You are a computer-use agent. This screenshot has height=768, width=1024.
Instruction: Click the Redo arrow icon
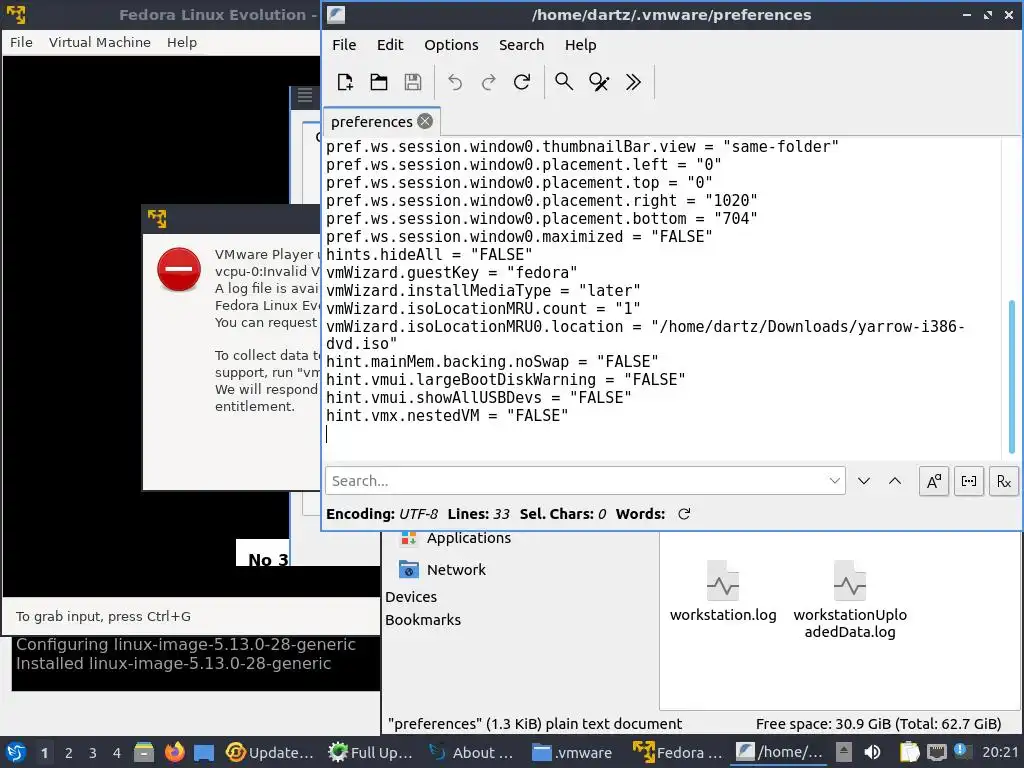[x=488, y=82]
